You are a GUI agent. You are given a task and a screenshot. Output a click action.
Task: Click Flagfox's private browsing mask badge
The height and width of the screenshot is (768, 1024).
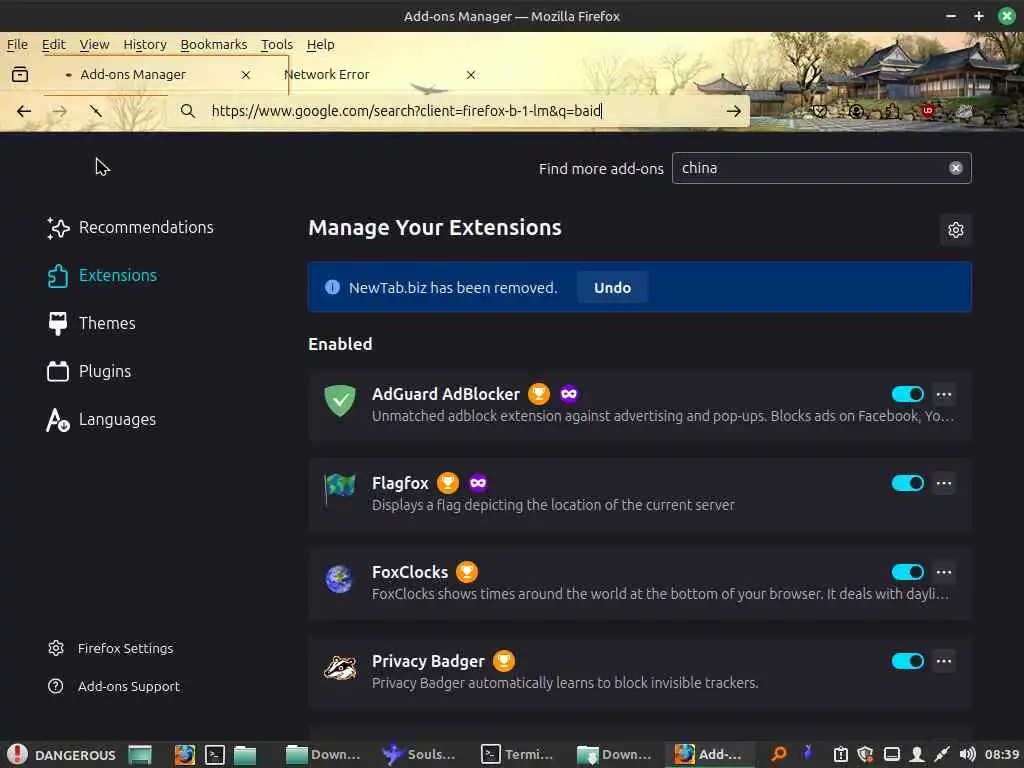point(478,483)
